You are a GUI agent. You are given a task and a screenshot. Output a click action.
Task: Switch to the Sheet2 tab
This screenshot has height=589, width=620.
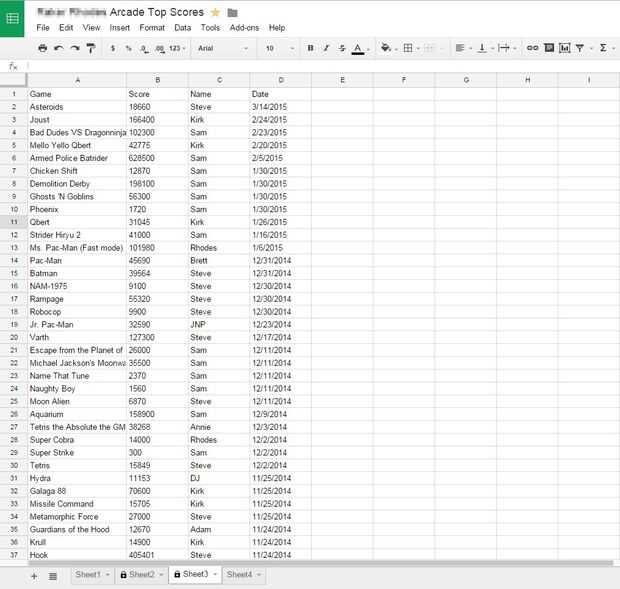(x=141, y=574)
